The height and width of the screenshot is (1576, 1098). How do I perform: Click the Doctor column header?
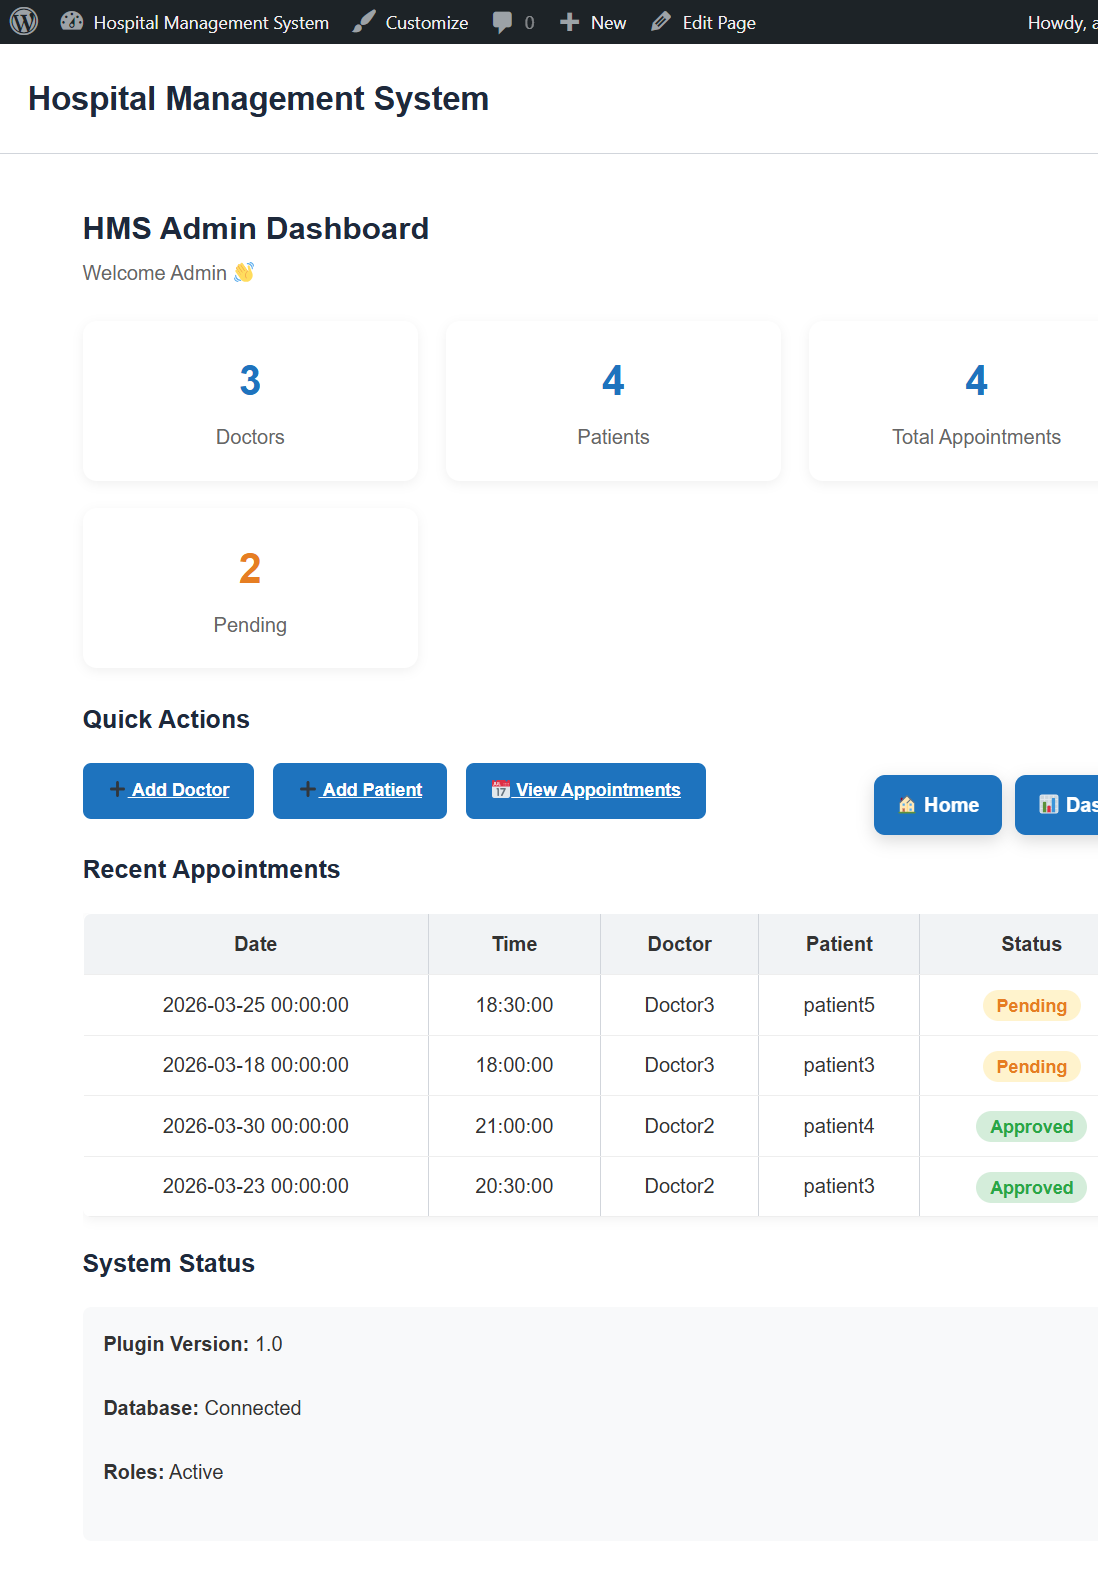(680, 944)
